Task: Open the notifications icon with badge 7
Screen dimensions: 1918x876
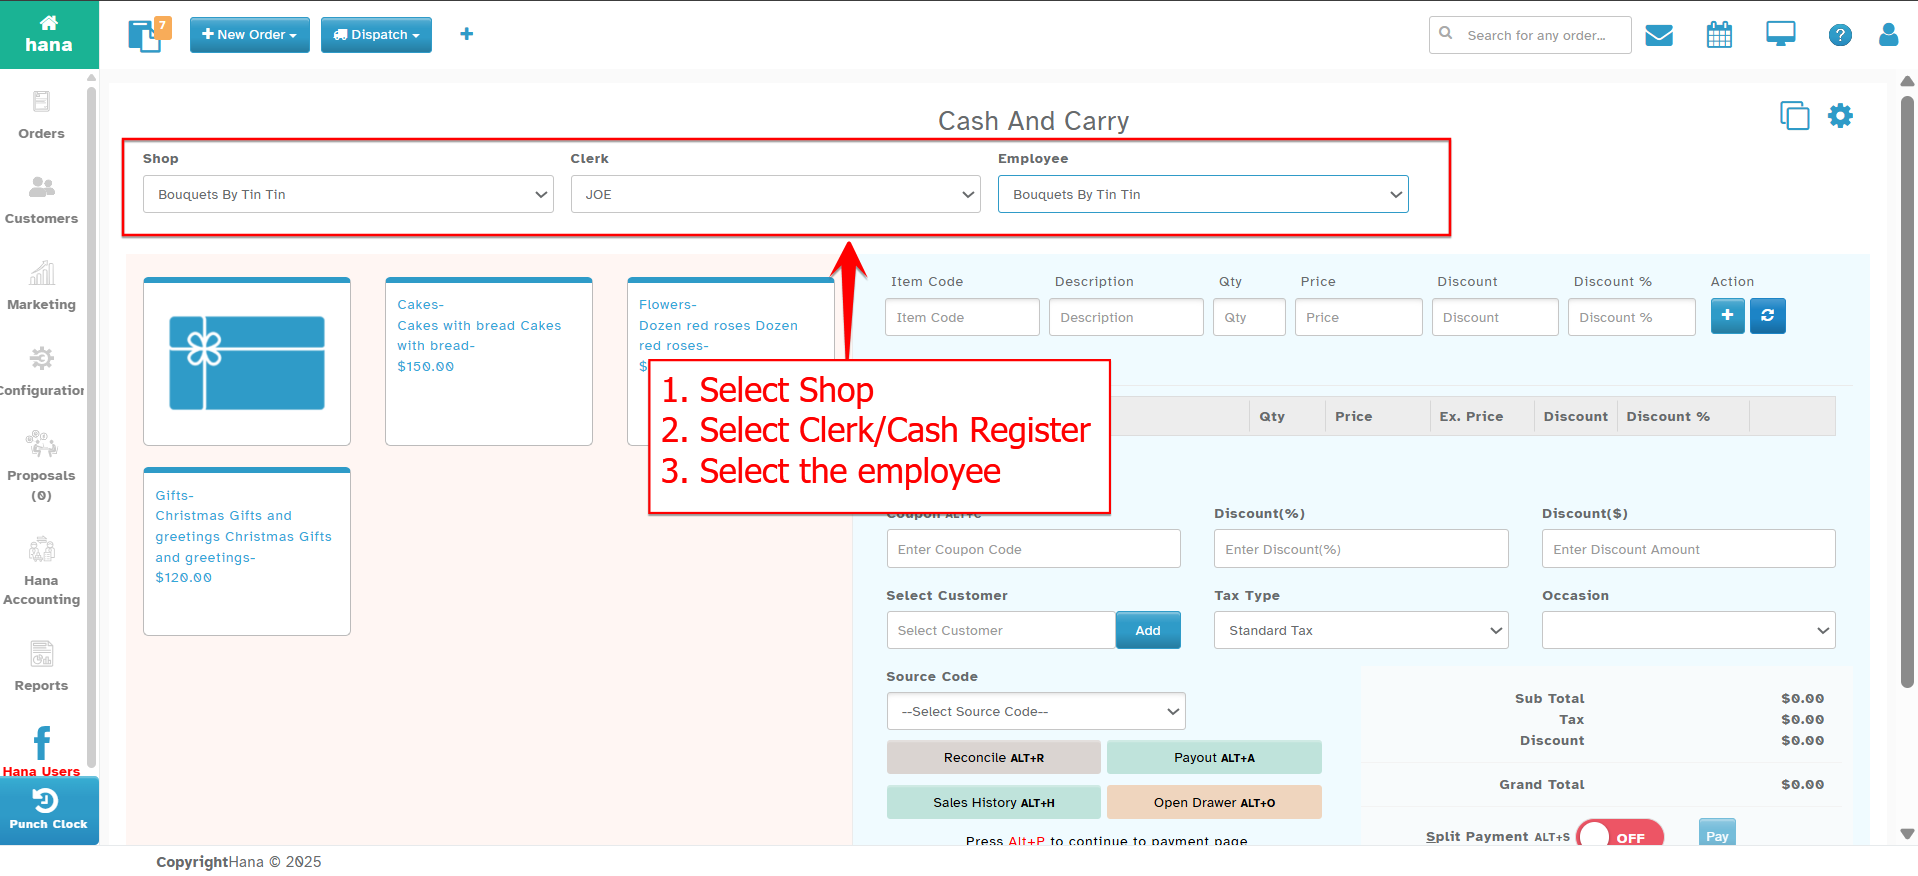Action: pyautogui.click(x=149, y=34)
